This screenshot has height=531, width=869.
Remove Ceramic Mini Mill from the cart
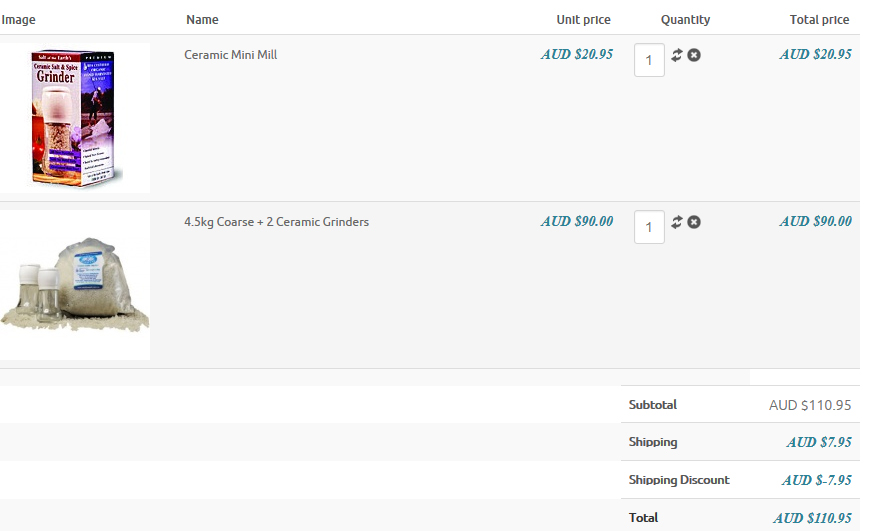click(694, 55)
